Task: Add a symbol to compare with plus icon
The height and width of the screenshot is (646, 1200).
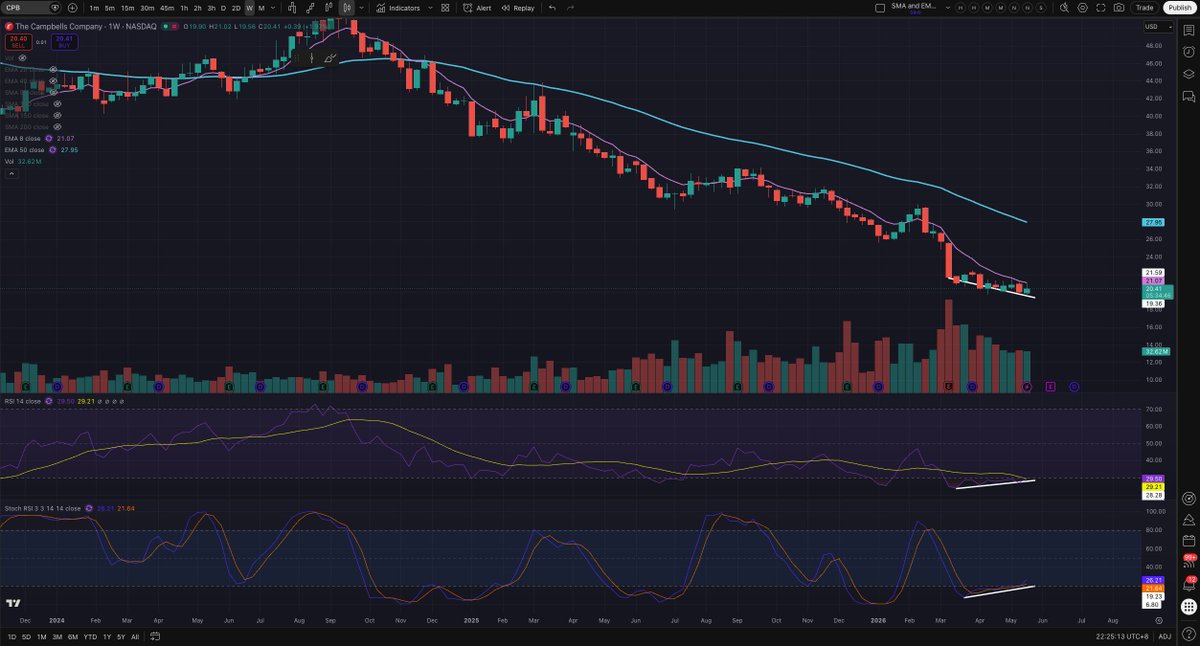Action: 72,7
